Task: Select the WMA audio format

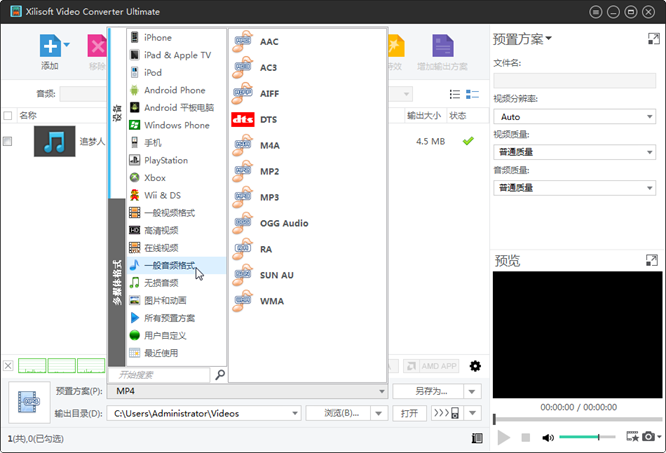Action: 272,301
